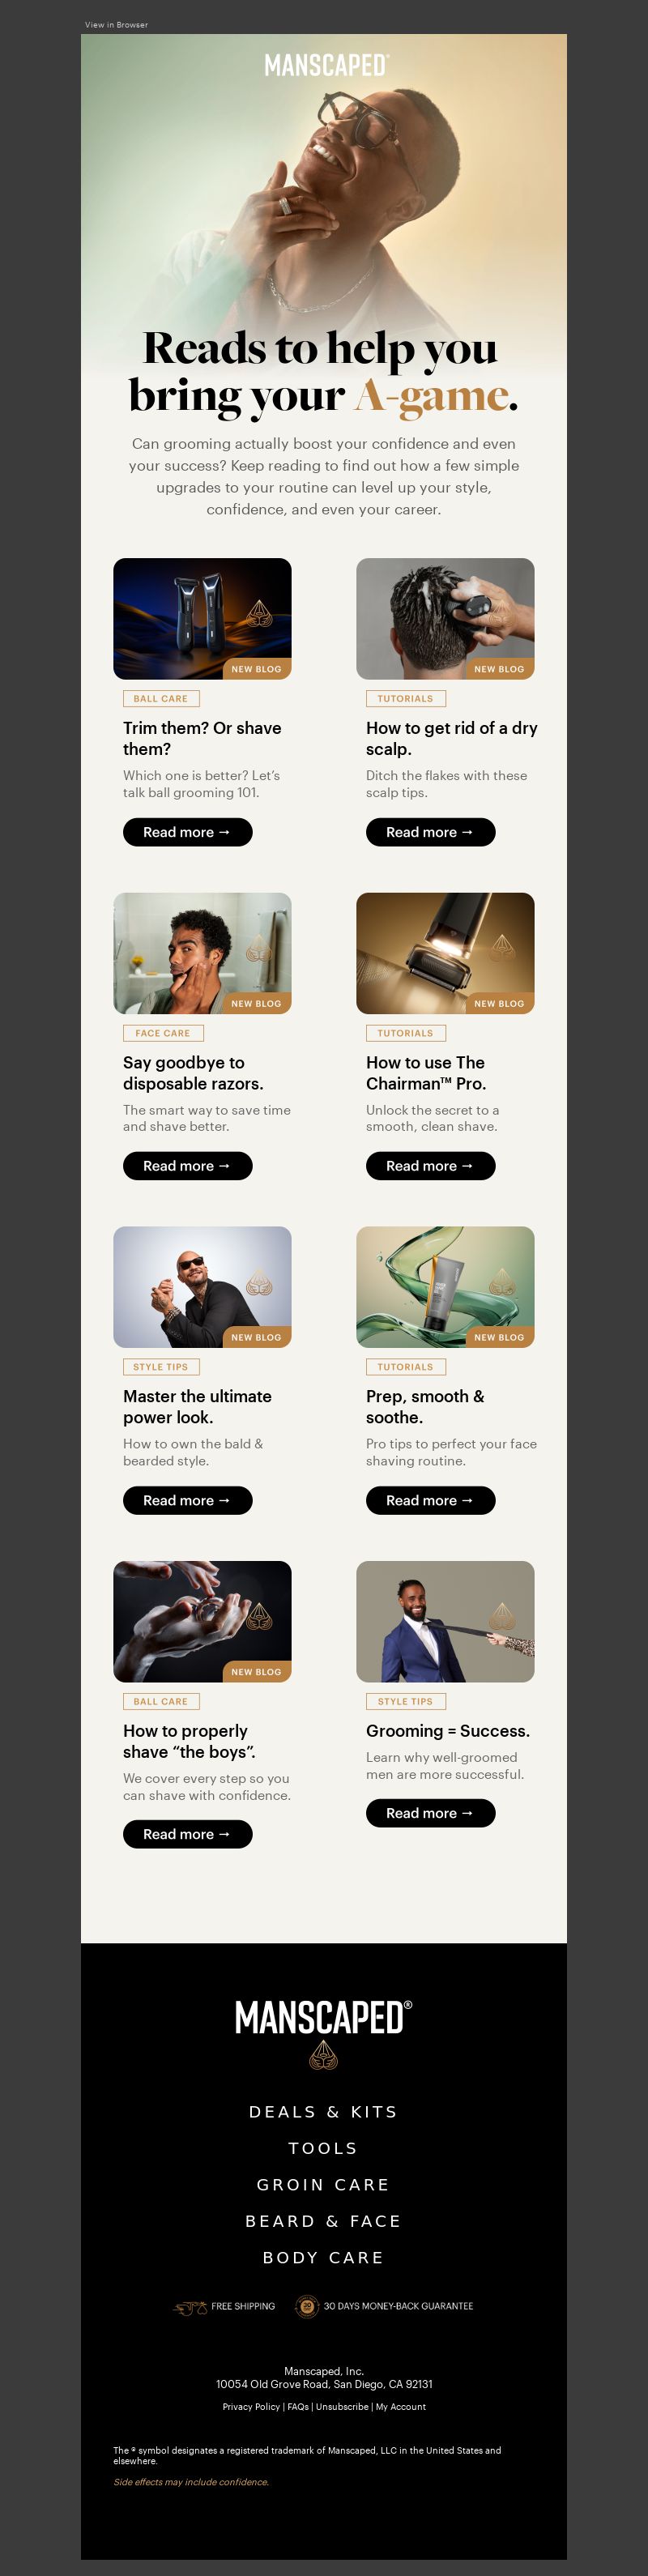Image resolution: width=648 pixels, height=2576 pixels.
Task: Open the scalp foam tutorial thumbnail
Action: [445, 619]
